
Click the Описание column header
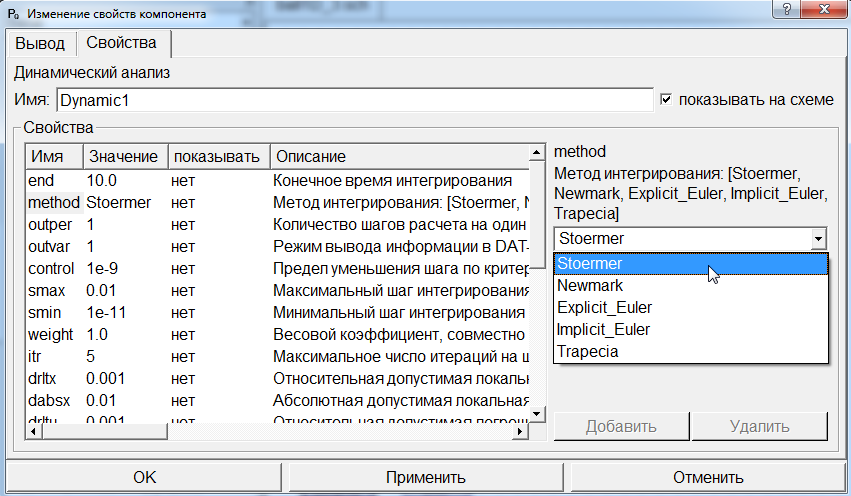pos(311,157)
